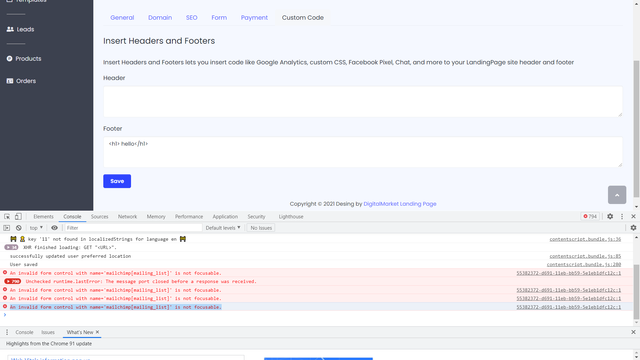Focus the Header code textarea
The width and height of the screenshot is (640, 360).
pyautogui.click(x=363, y=102)
